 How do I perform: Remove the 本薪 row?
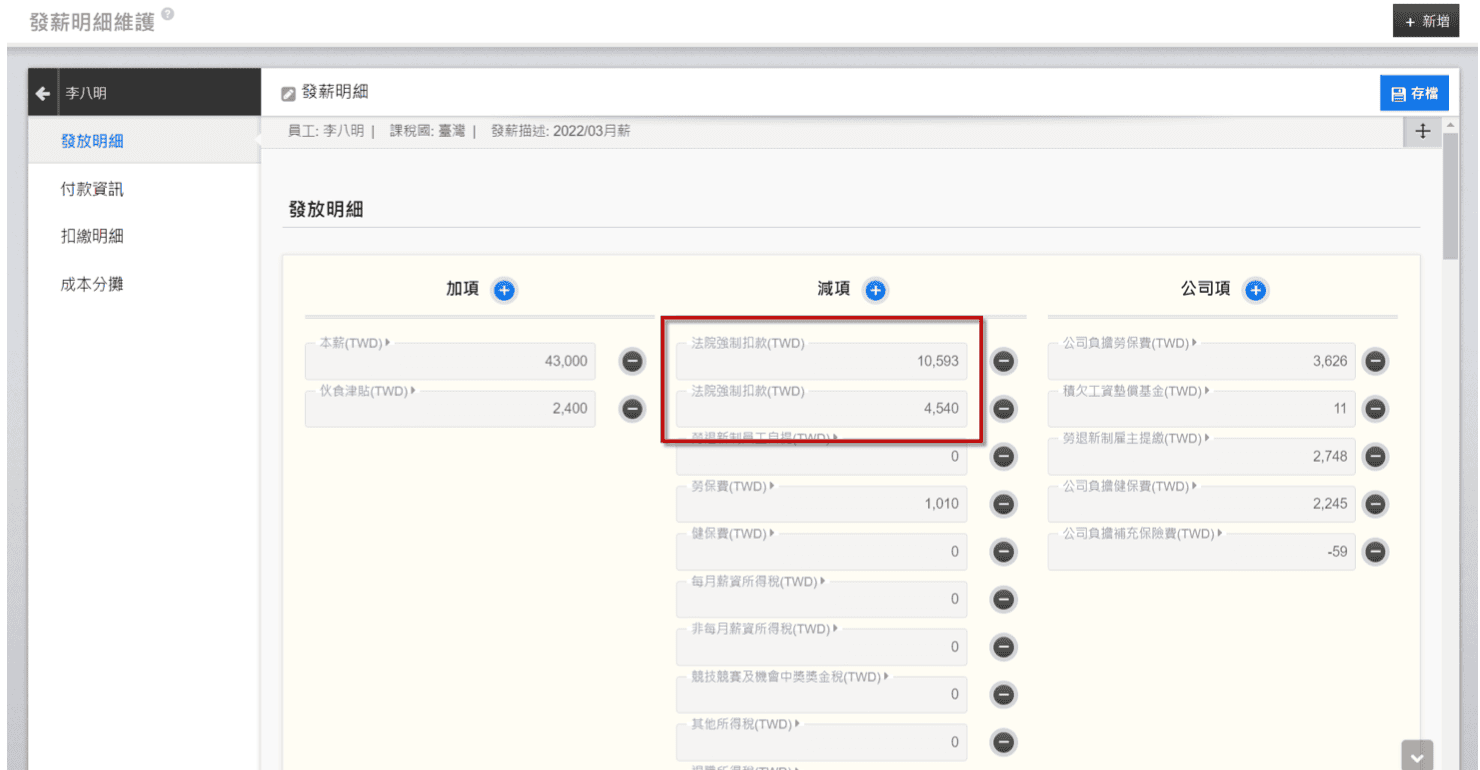pos(632,361)
